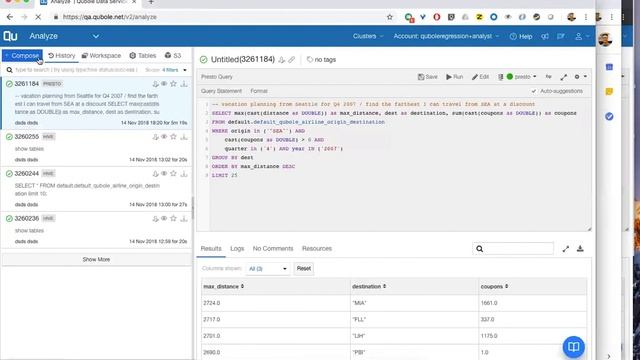This screenshot has height=360, width=640.
Task: Start a new query with Compose
Action: pyautogui.click(x=22, y=56)
